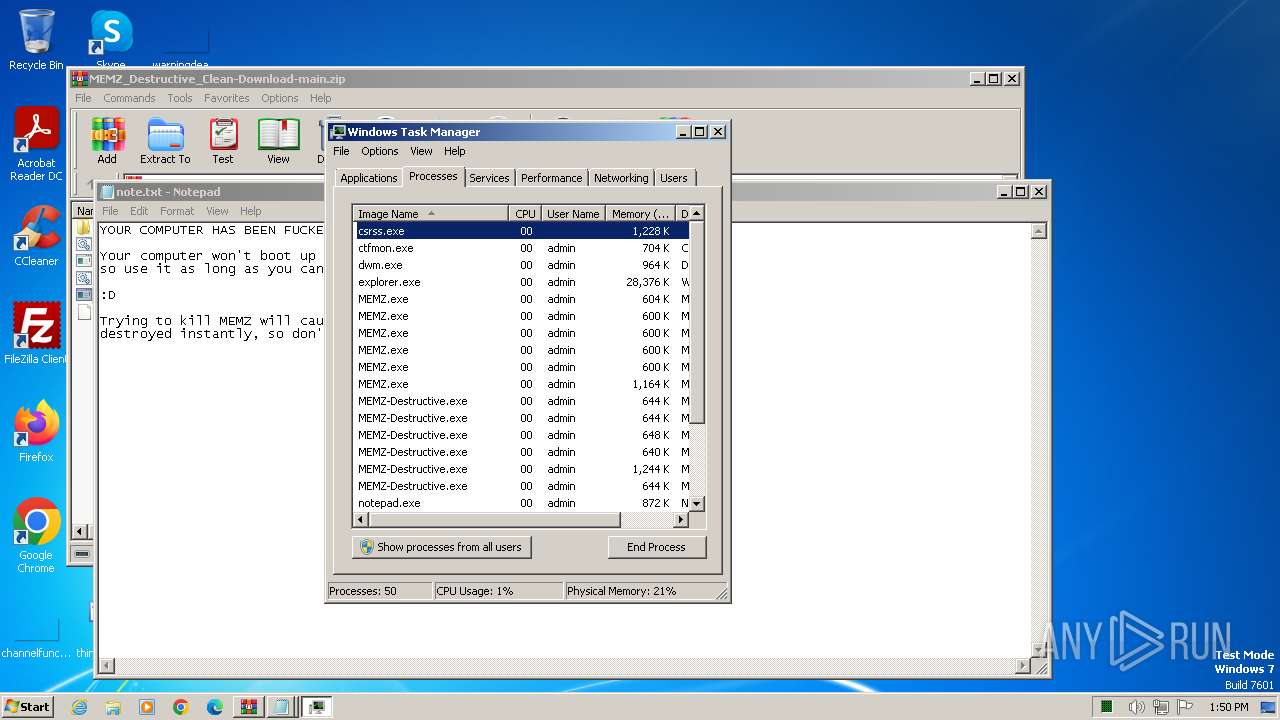The height and width of the screenshot is (720, 1280).
Task: Open the Action Center flag tray icon
Action: (x=1186, y=707)
